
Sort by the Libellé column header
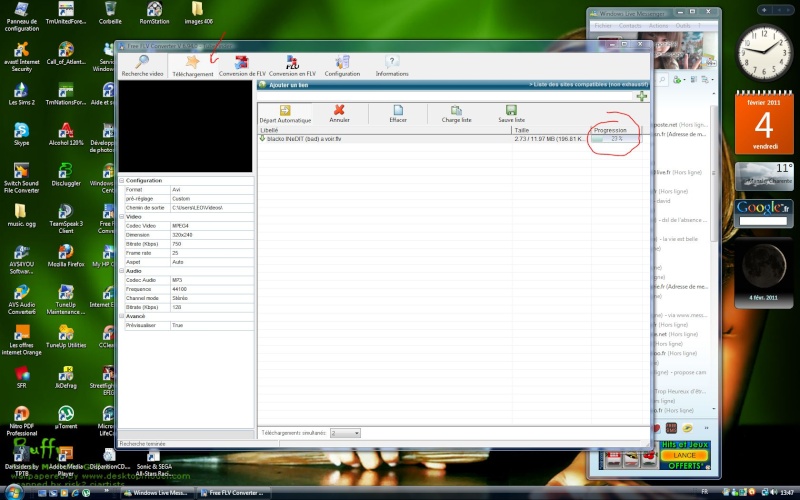coord(385,130)
